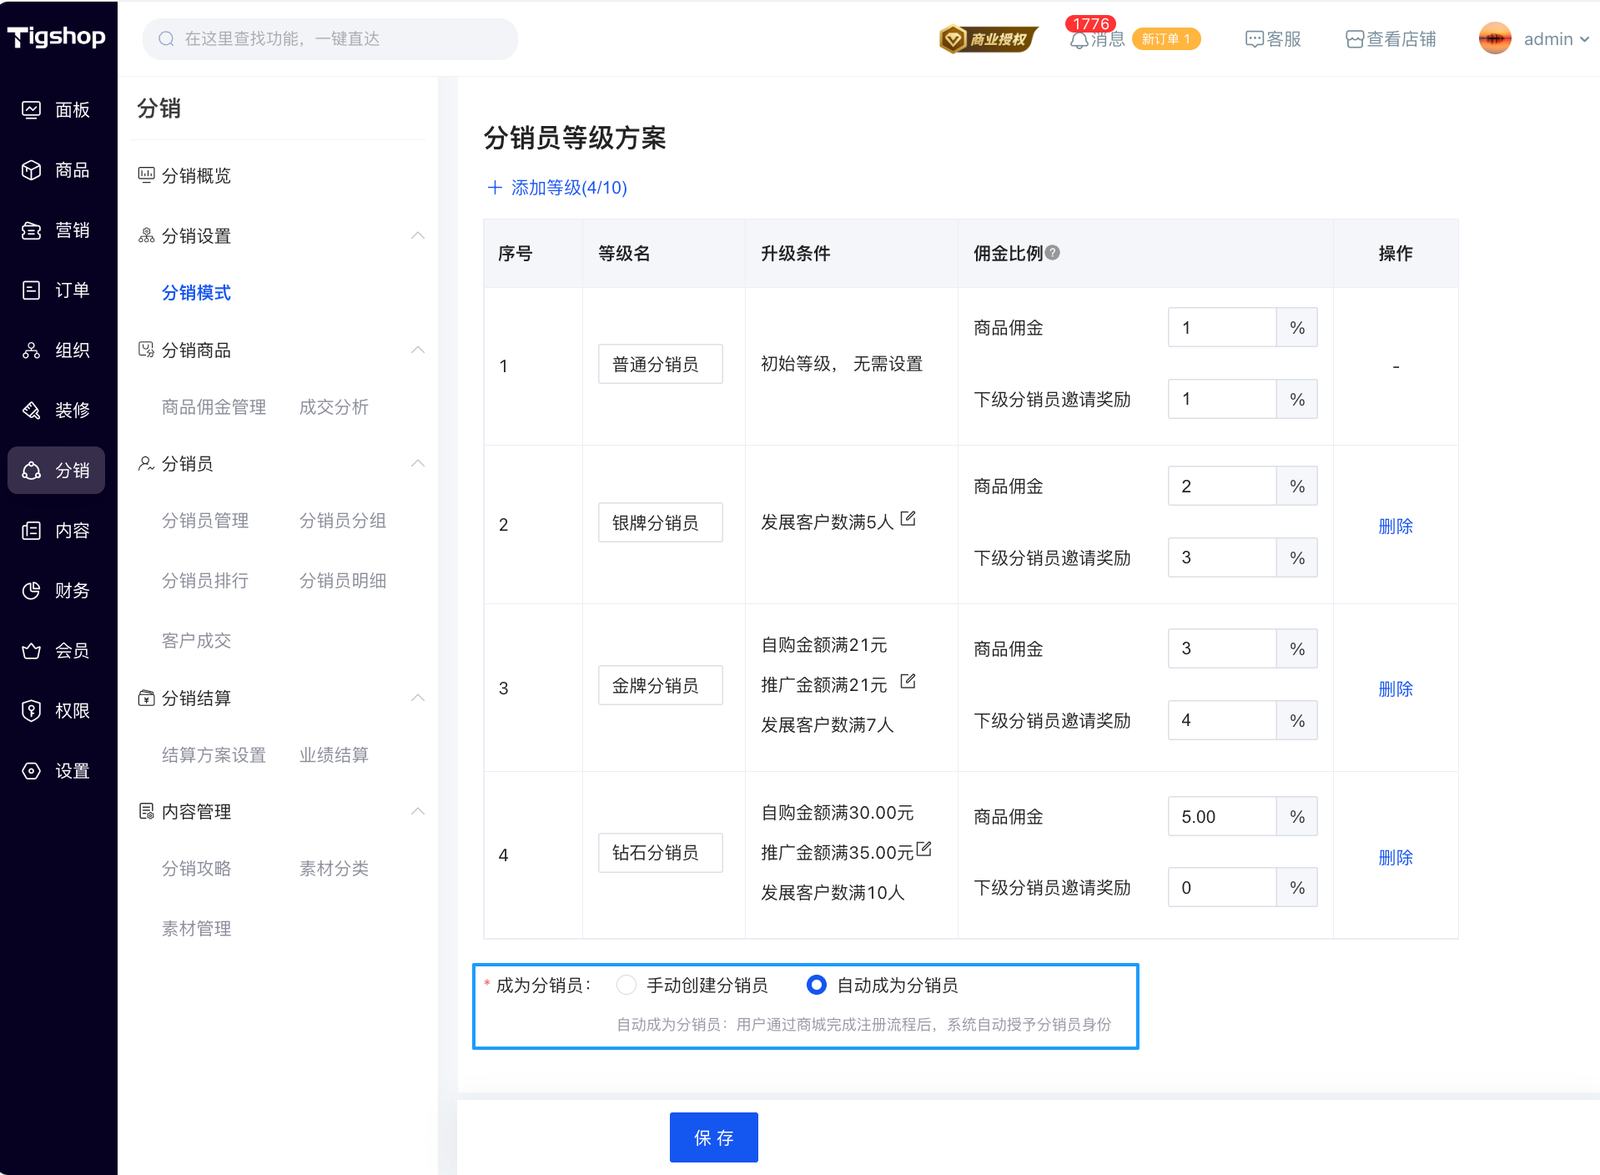The width and height of the screenshot is (1600, 1175).
Task: Open 客服 chat in top bar
Action: click(x=1273, y=39)
